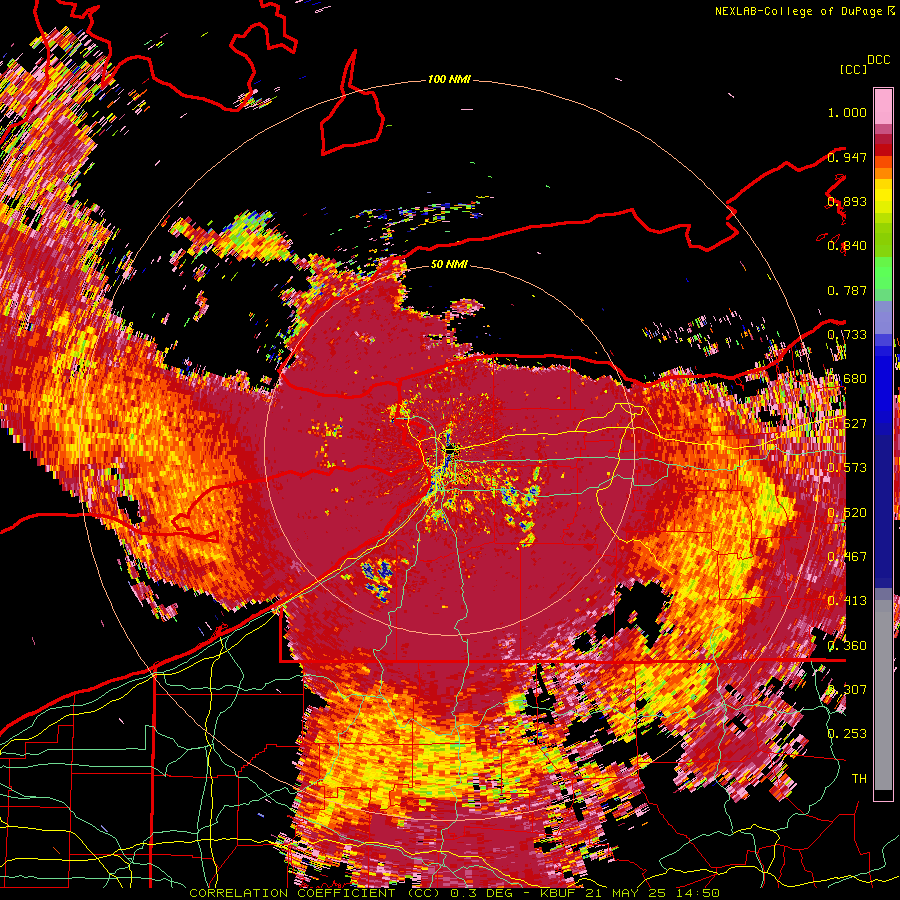Click the 0.3 DEG elevation text
This screenshot has height=900, width=900.
[481, 893]
